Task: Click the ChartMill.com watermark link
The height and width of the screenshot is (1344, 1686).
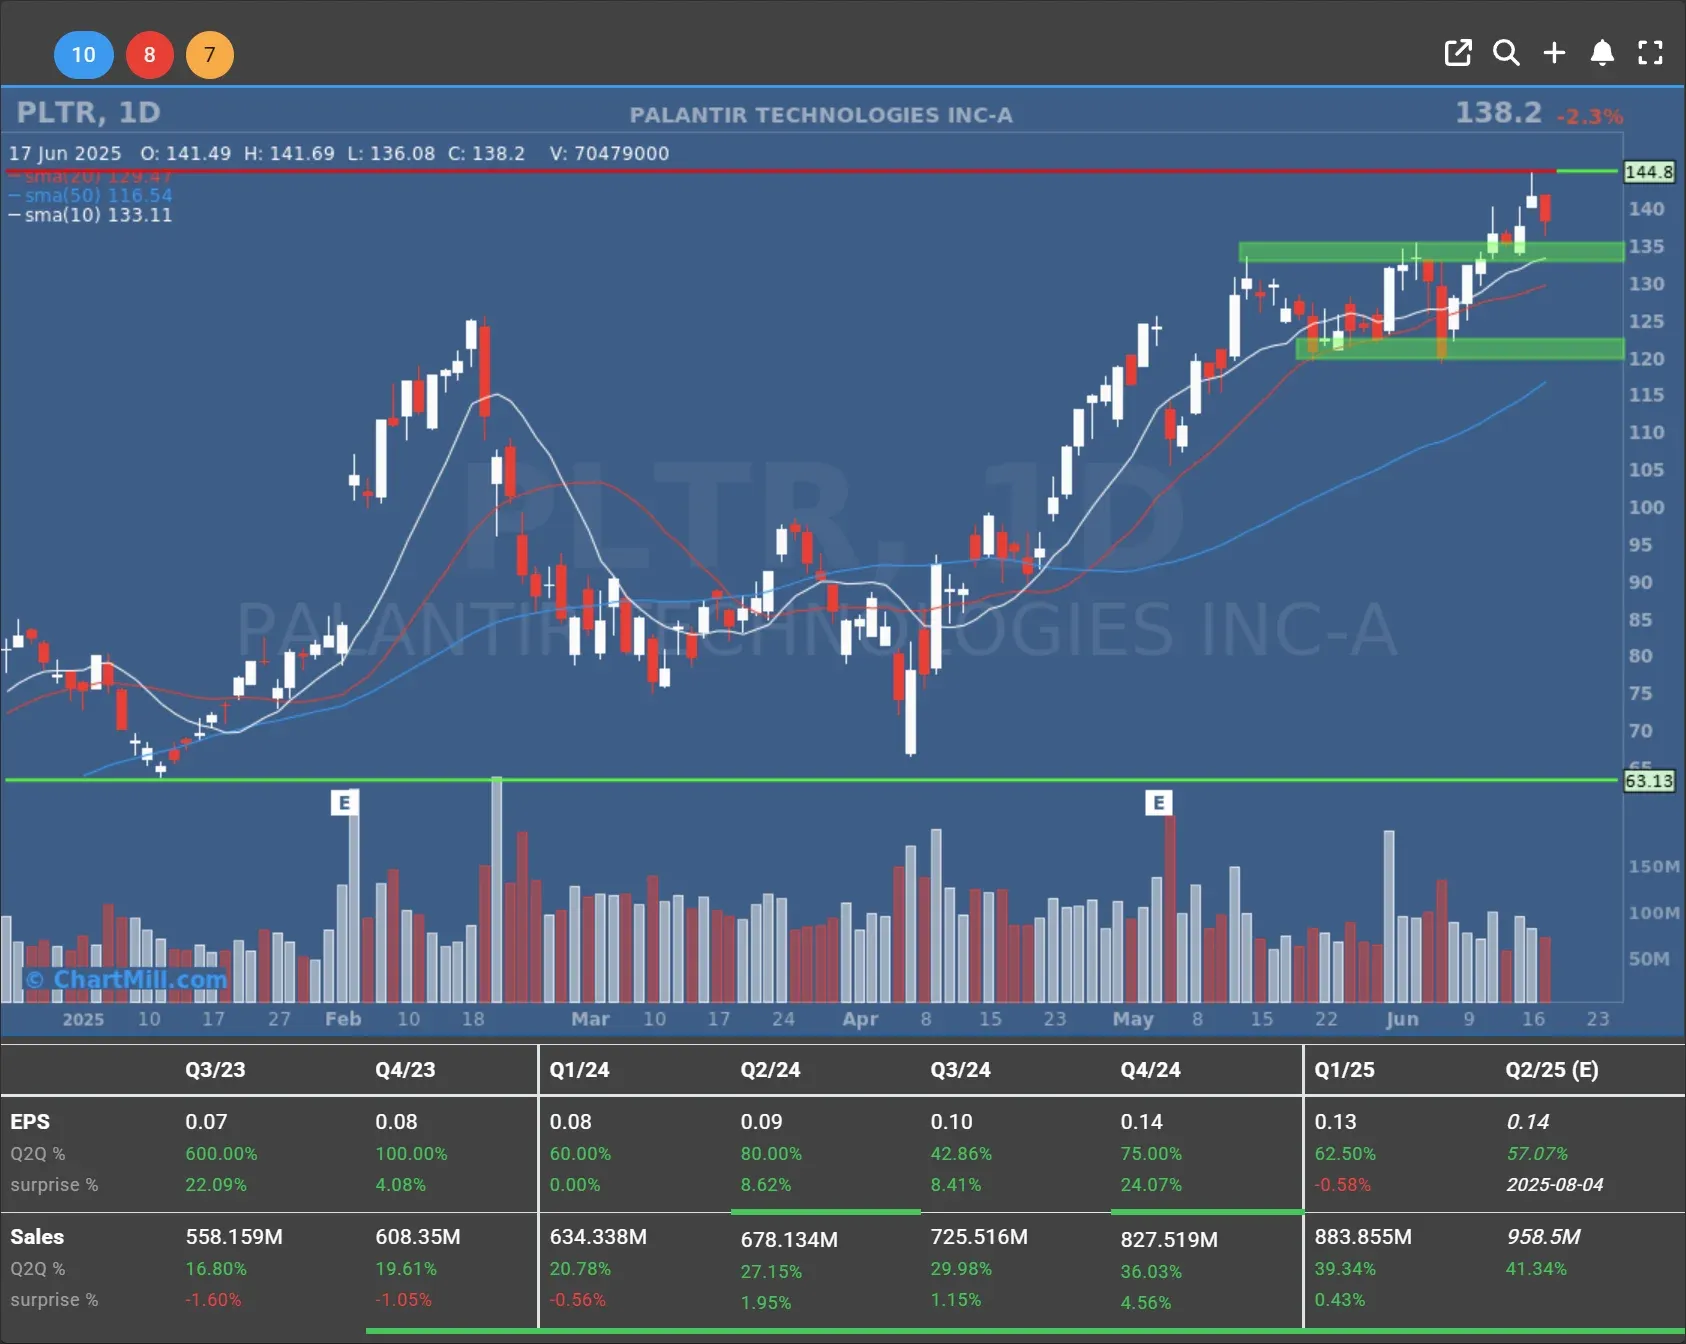Action: pos(127,979)
